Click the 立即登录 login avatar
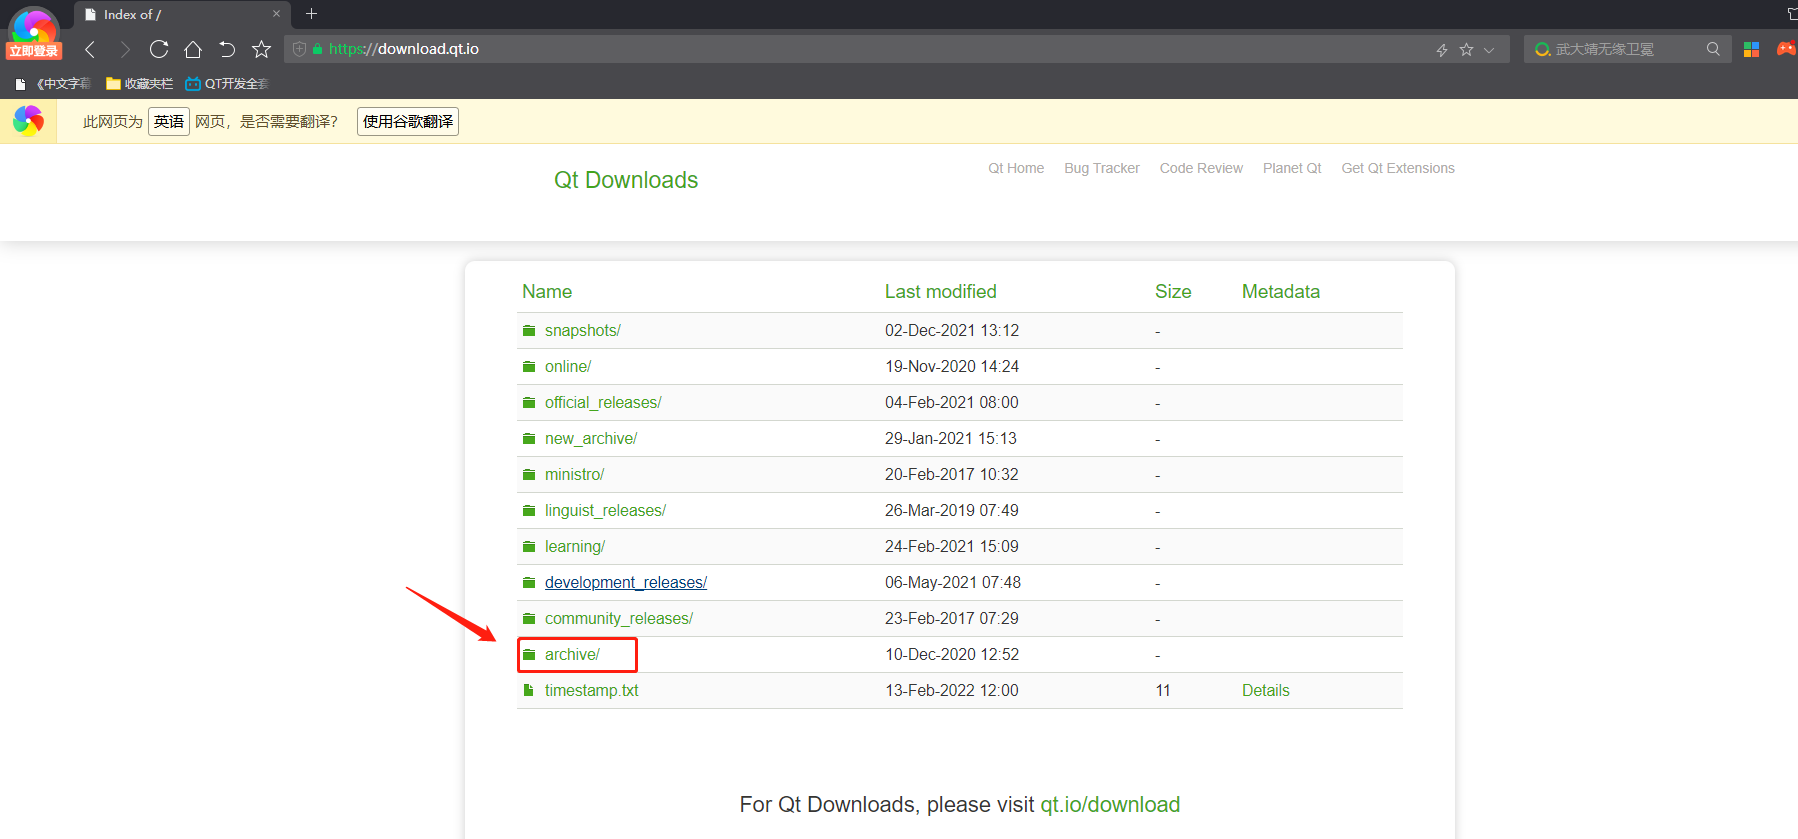The width and height of the screenshot is (1798, 839). [x=34, y=34]
